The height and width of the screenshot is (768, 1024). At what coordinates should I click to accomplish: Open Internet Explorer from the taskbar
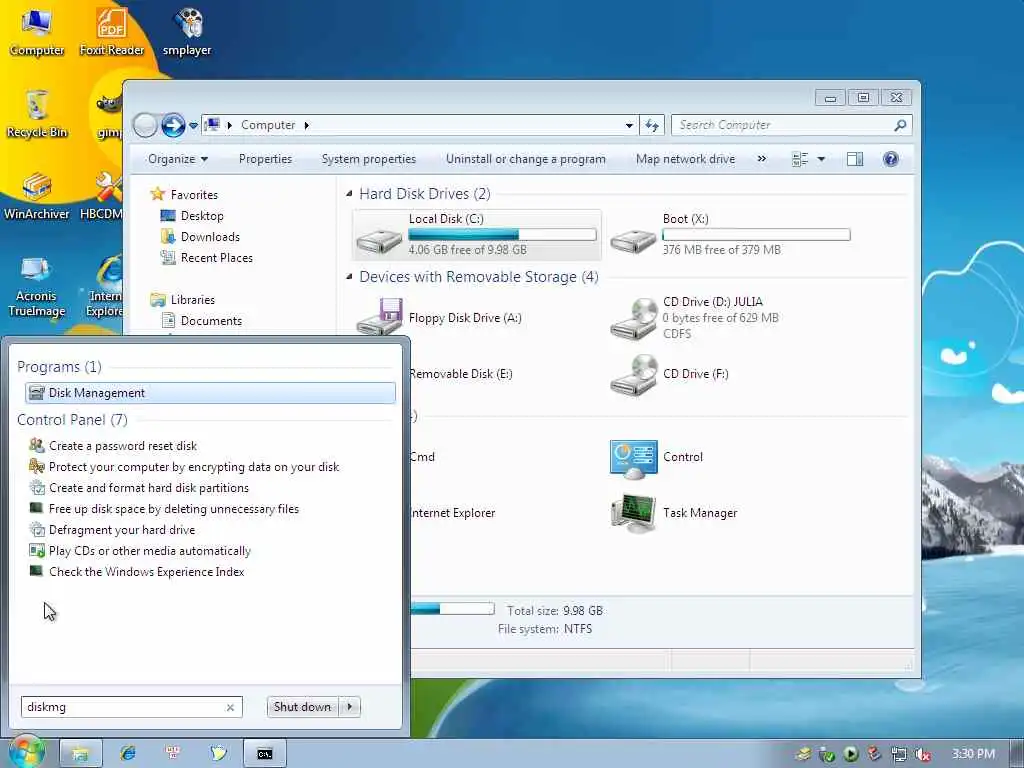[127, 754]
